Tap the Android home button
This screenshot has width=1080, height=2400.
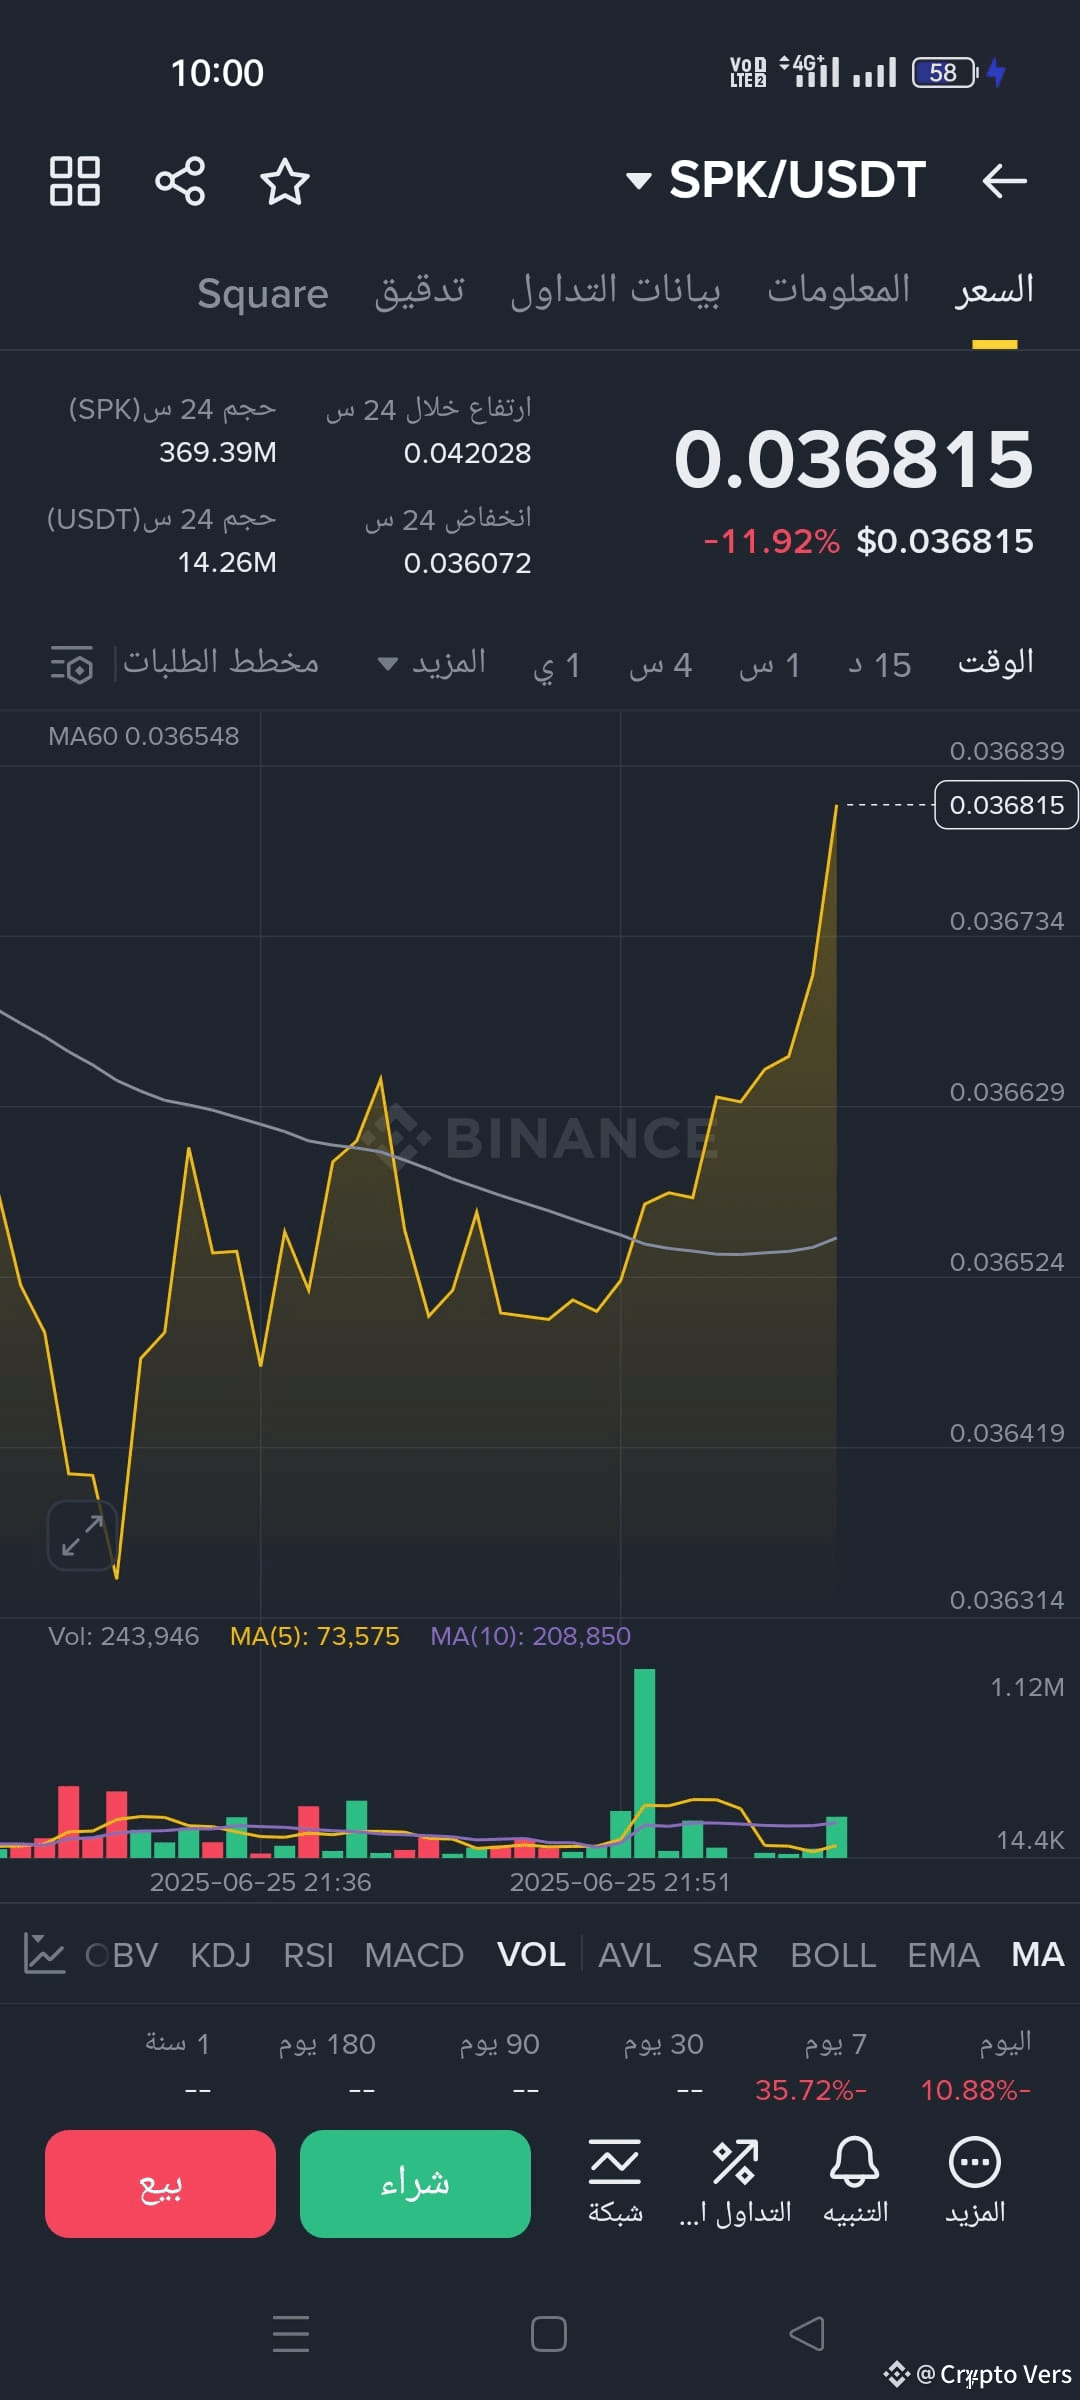(549, 2334)
